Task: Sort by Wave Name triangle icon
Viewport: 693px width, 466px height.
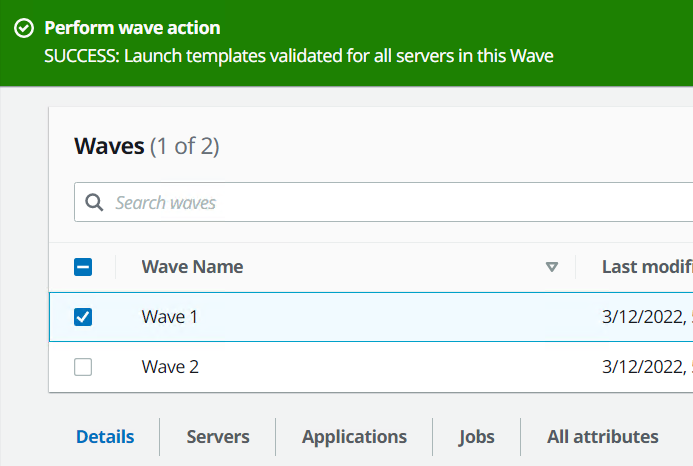Action: tap(552, 267)
